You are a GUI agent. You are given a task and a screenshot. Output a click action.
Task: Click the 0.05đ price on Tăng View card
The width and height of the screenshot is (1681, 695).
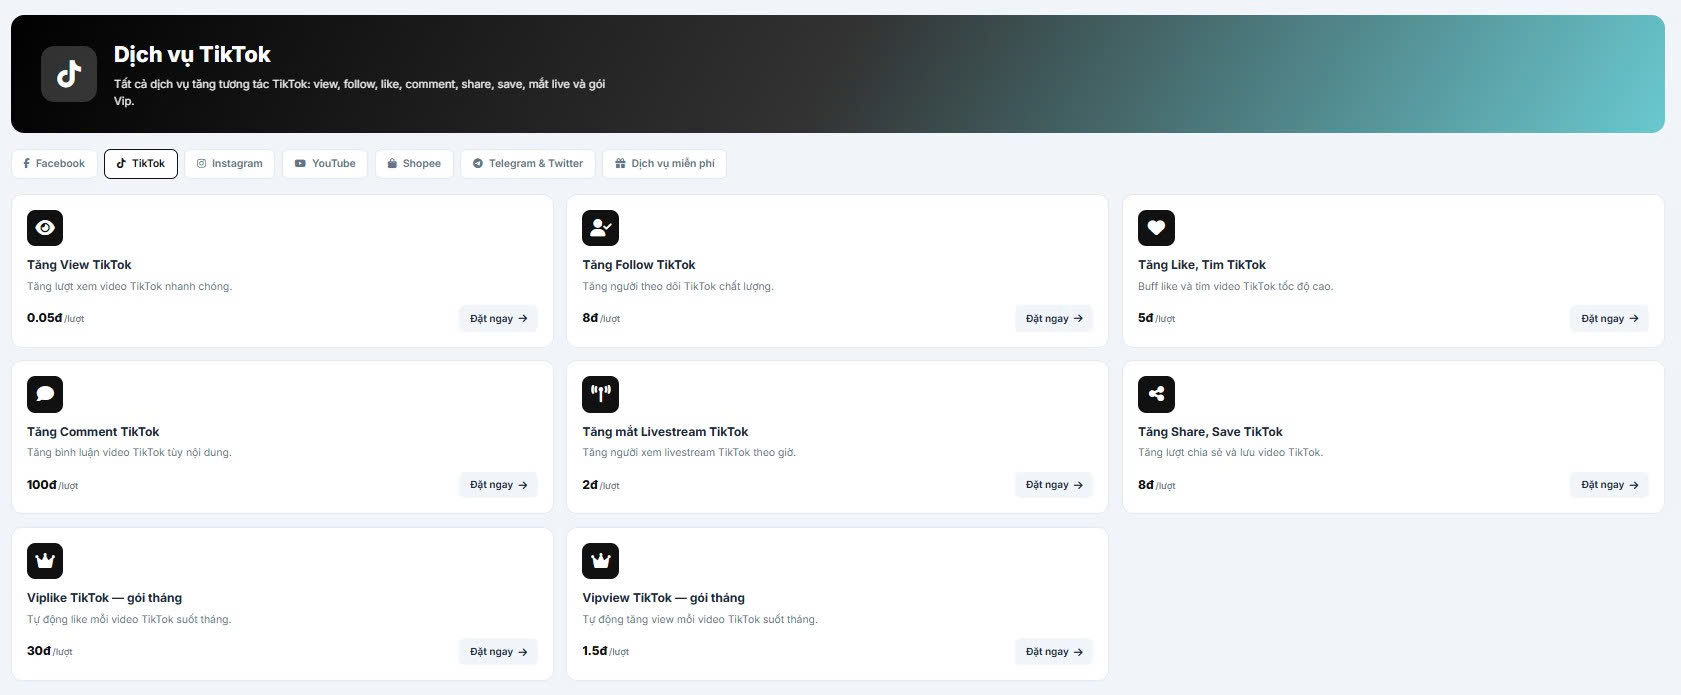tap(44, 318)
